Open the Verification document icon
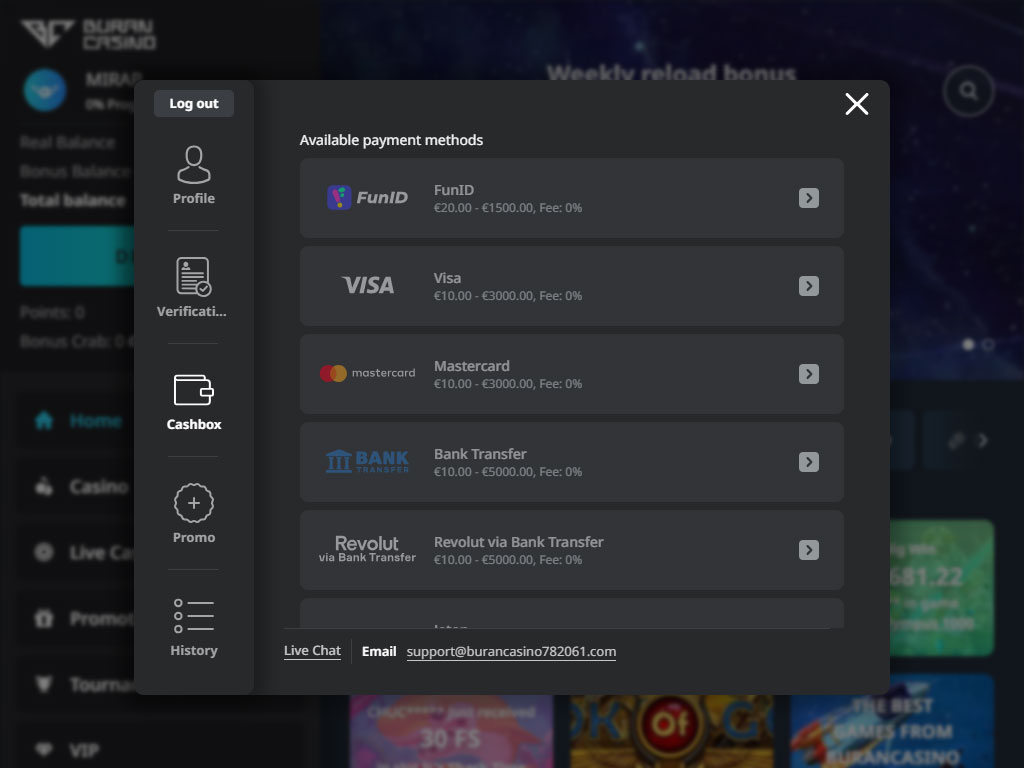The width and height of the screenshot is (1024, 768). (194, 276)
